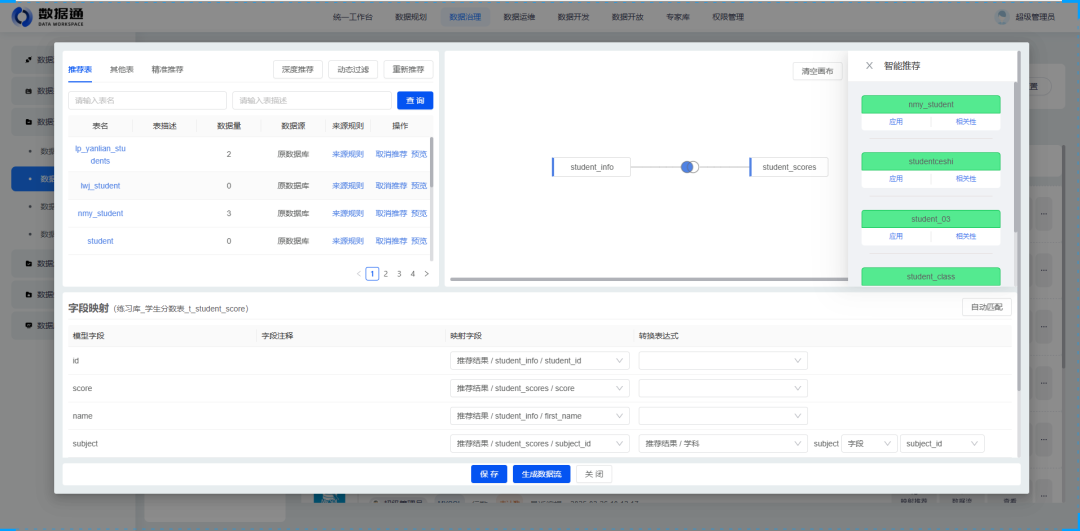Screen dimensions: 1080x531
Task: Open the student table link
Action: 101,241
